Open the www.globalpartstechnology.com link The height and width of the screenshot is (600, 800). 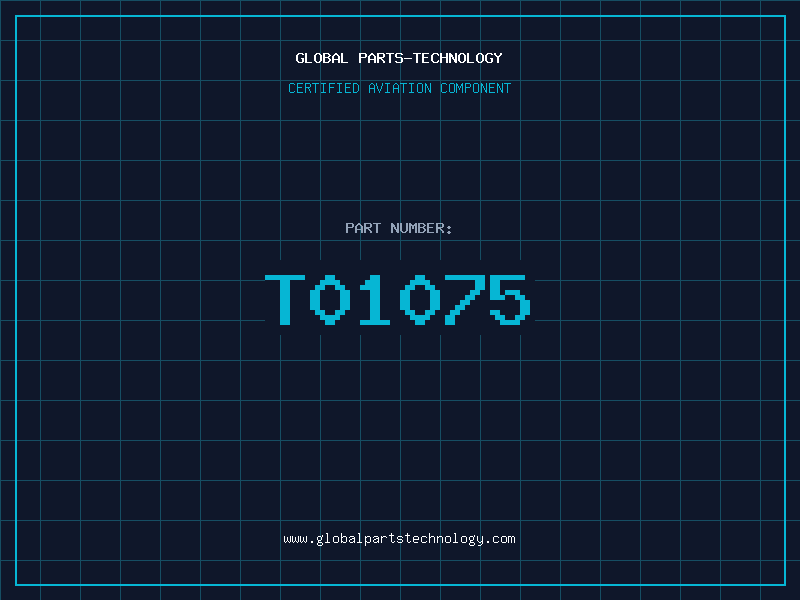click(399, 539)
